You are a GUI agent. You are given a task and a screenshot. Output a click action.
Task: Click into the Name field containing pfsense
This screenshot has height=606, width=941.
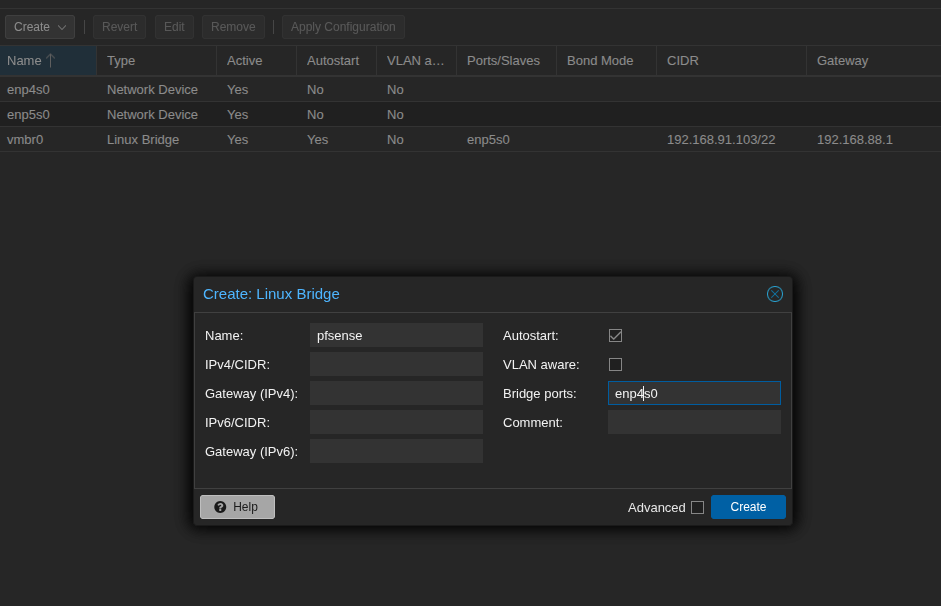click(396, 336)
